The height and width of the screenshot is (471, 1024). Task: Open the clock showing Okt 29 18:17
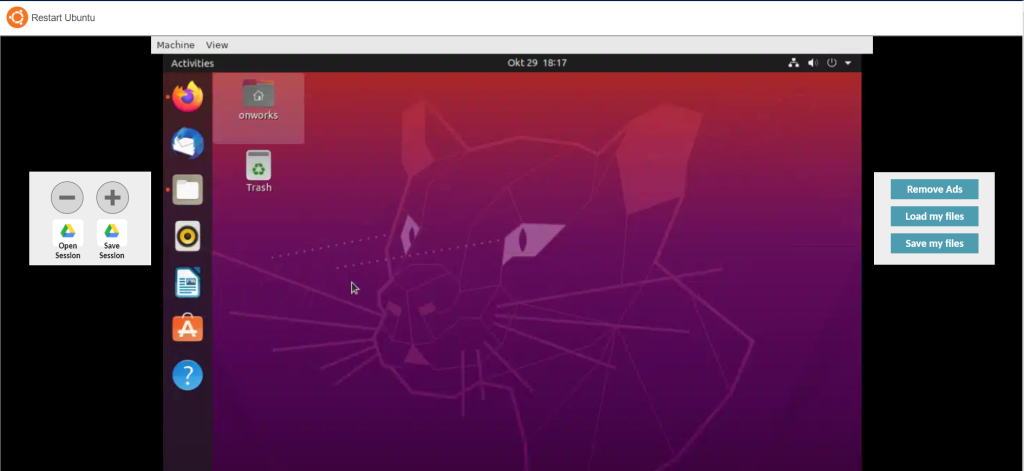coord(537,63)
